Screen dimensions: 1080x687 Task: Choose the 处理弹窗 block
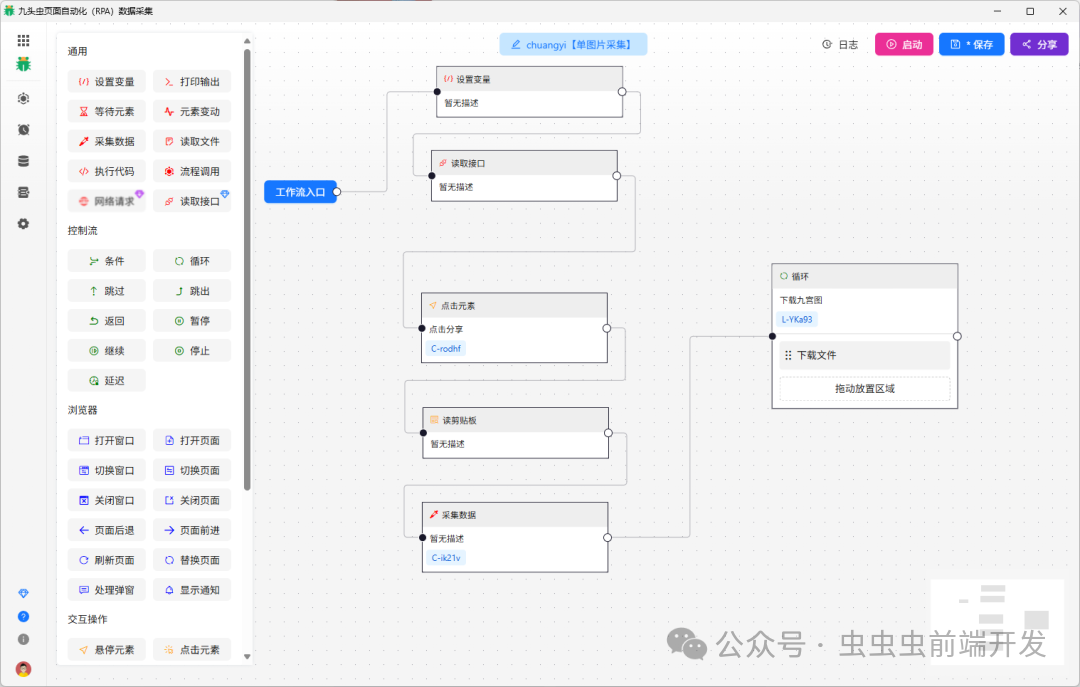point(107,590)
